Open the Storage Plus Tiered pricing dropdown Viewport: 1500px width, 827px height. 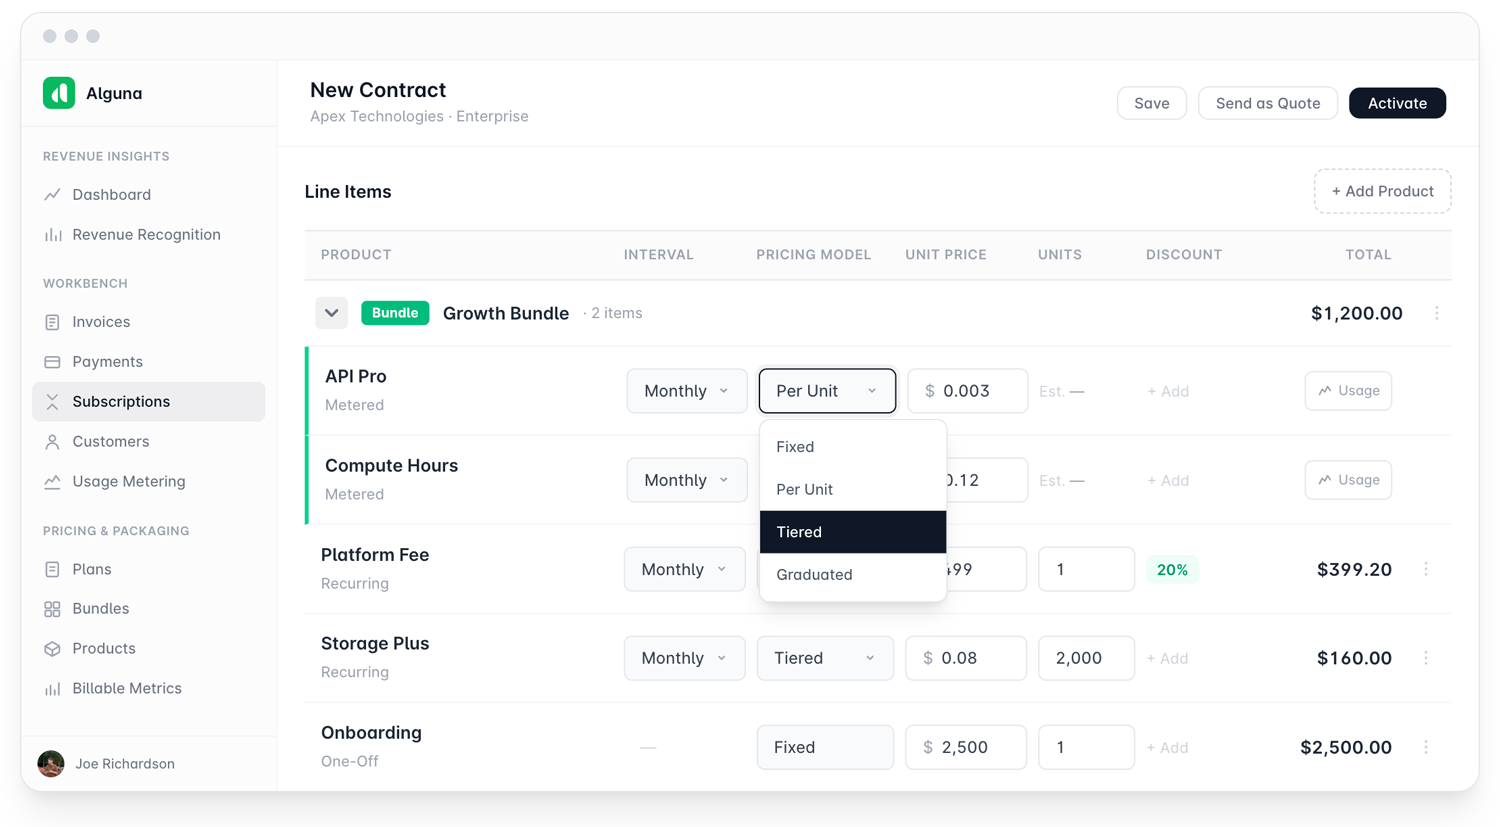825,658
